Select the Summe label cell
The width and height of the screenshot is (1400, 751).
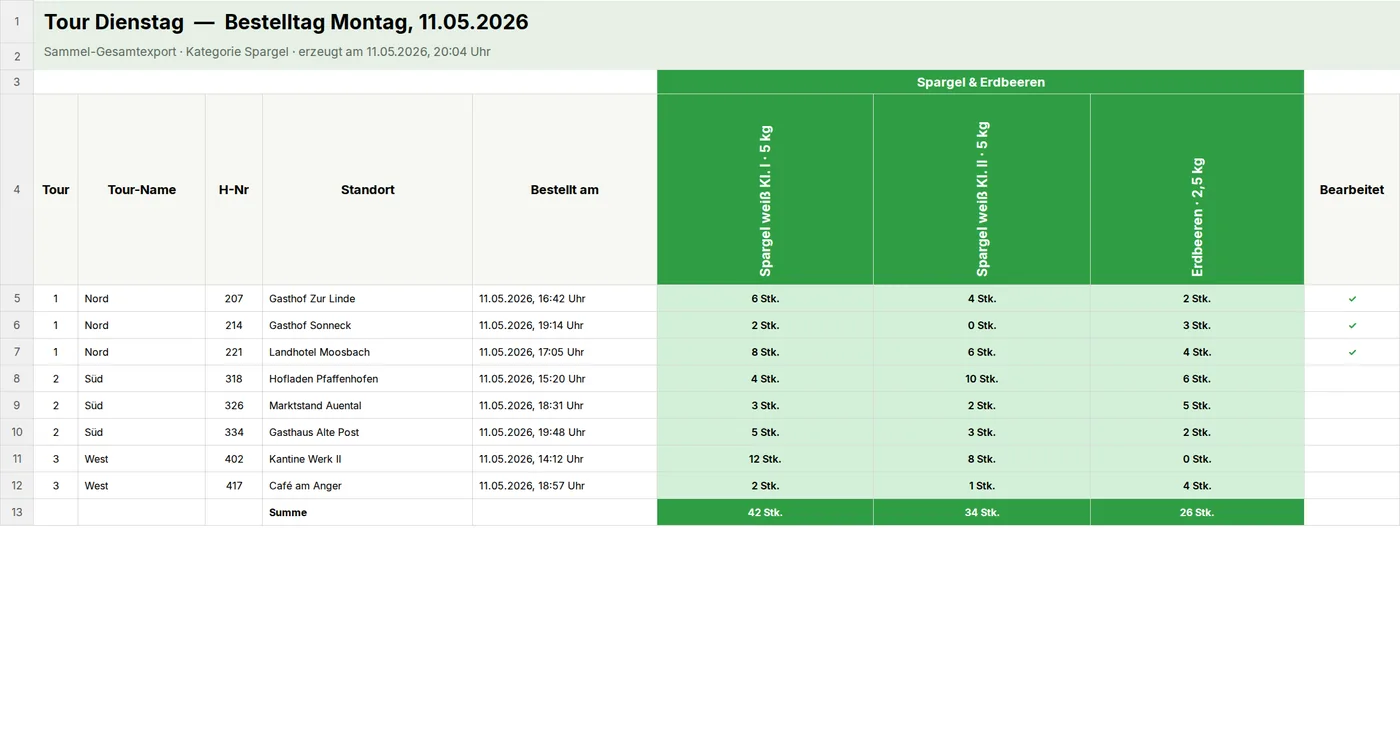[367, 512]
